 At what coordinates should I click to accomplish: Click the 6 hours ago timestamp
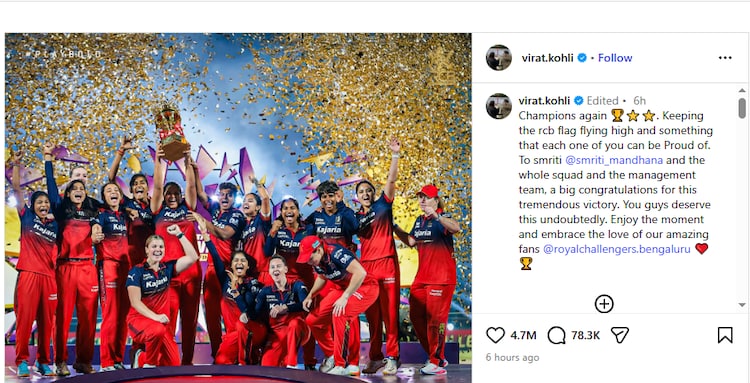tap(512, 358)
